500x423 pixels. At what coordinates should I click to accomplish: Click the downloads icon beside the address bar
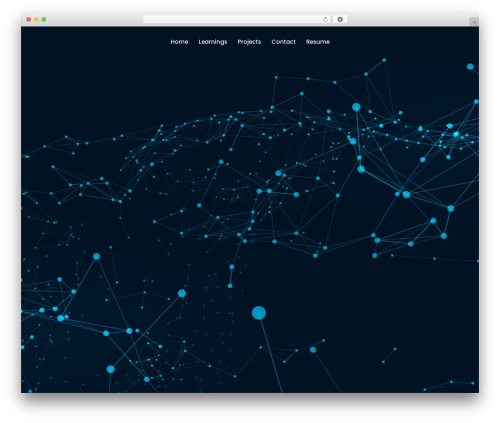pyautogui.click(x=340, y=19)
